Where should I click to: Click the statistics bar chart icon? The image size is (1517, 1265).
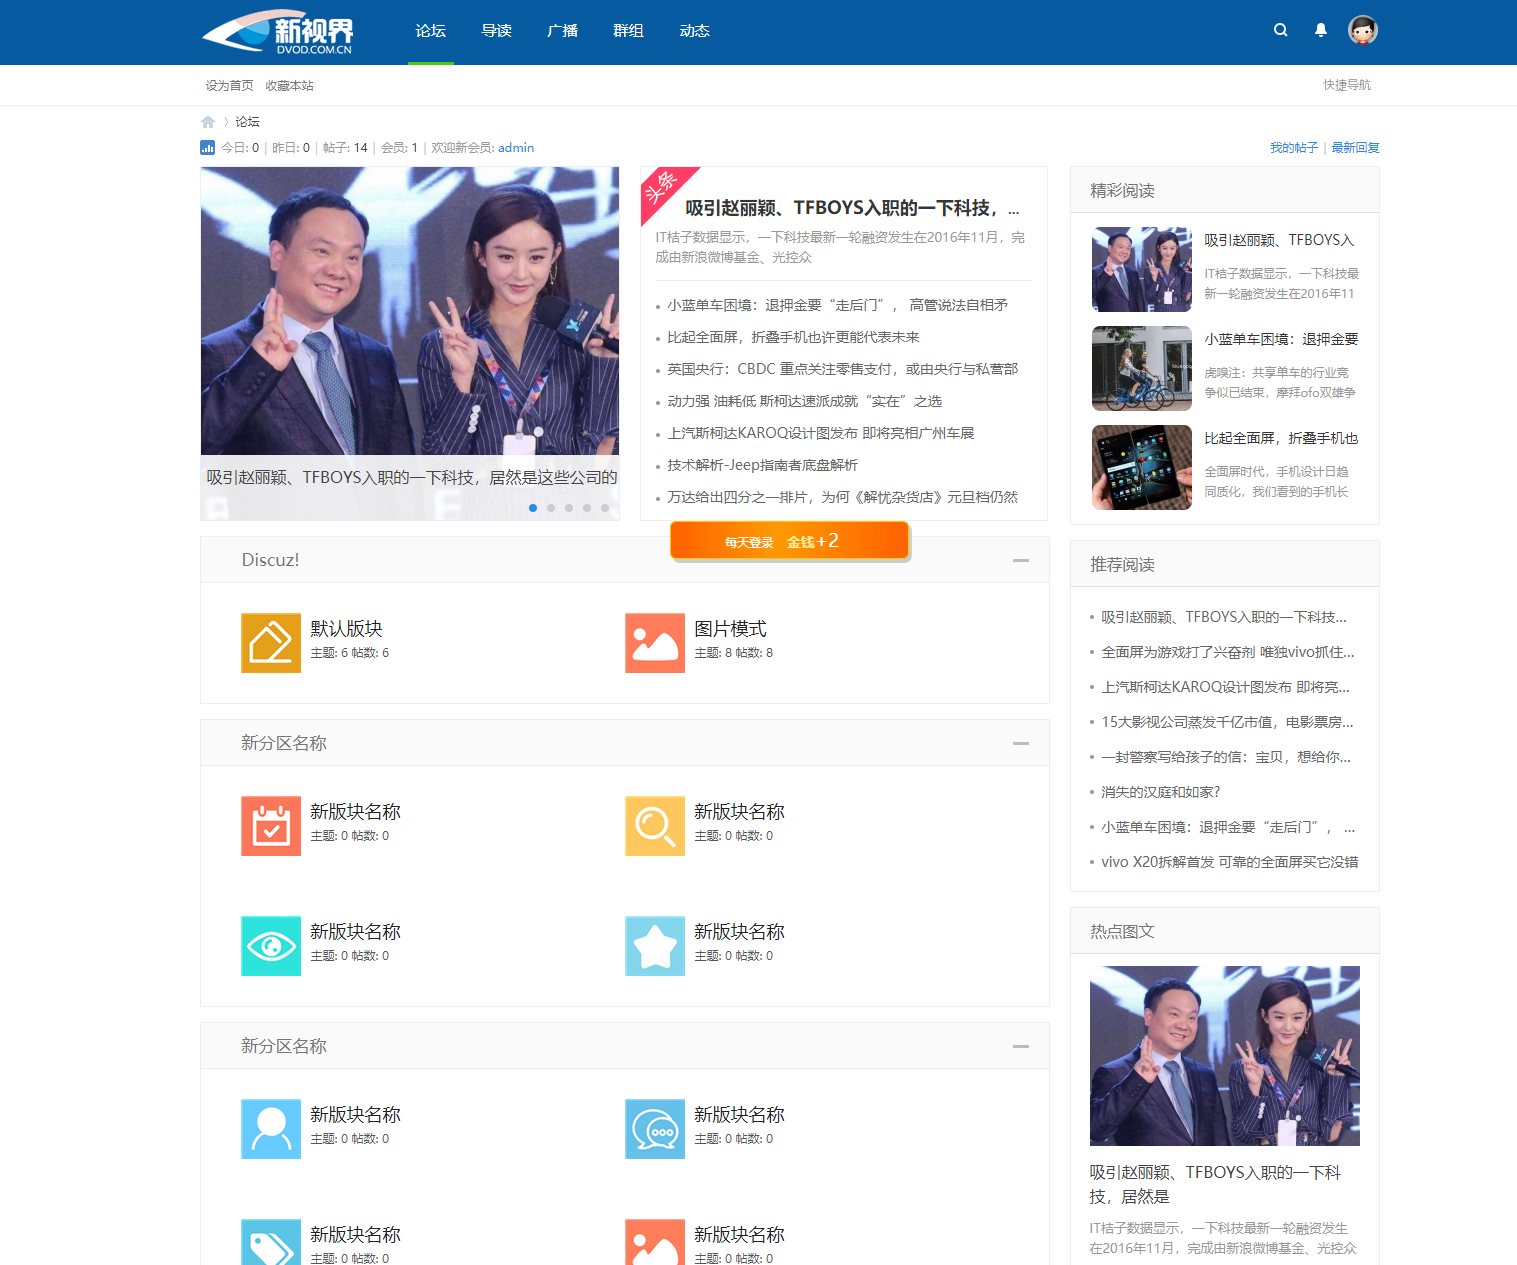208,148
